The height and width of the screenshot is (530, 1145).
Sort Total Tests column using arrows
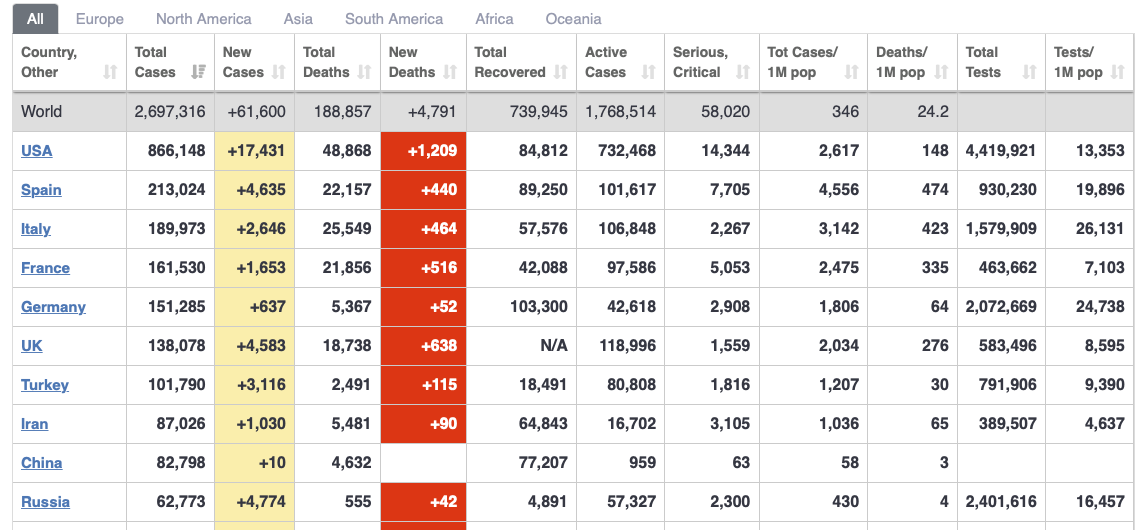coord(1029,72)
